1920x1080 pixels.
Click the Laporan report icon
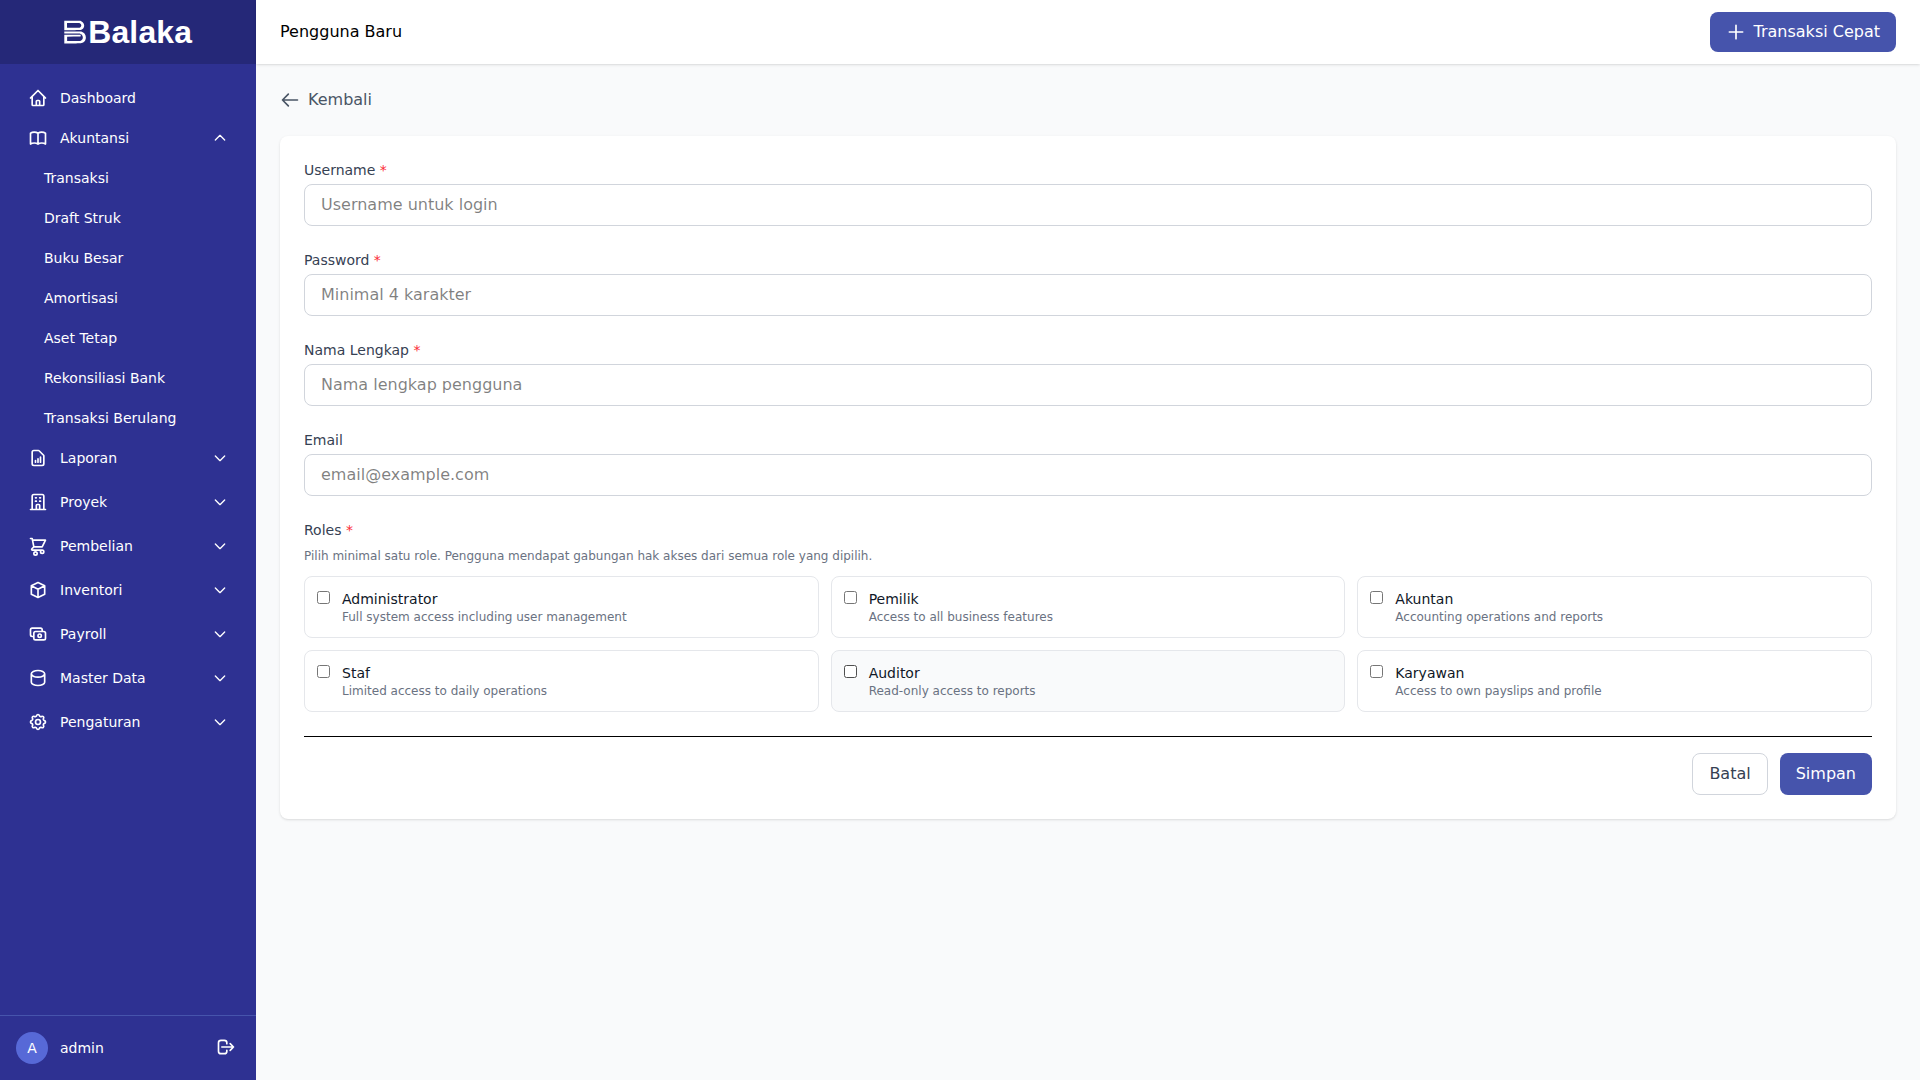click(x=38, y=458)
